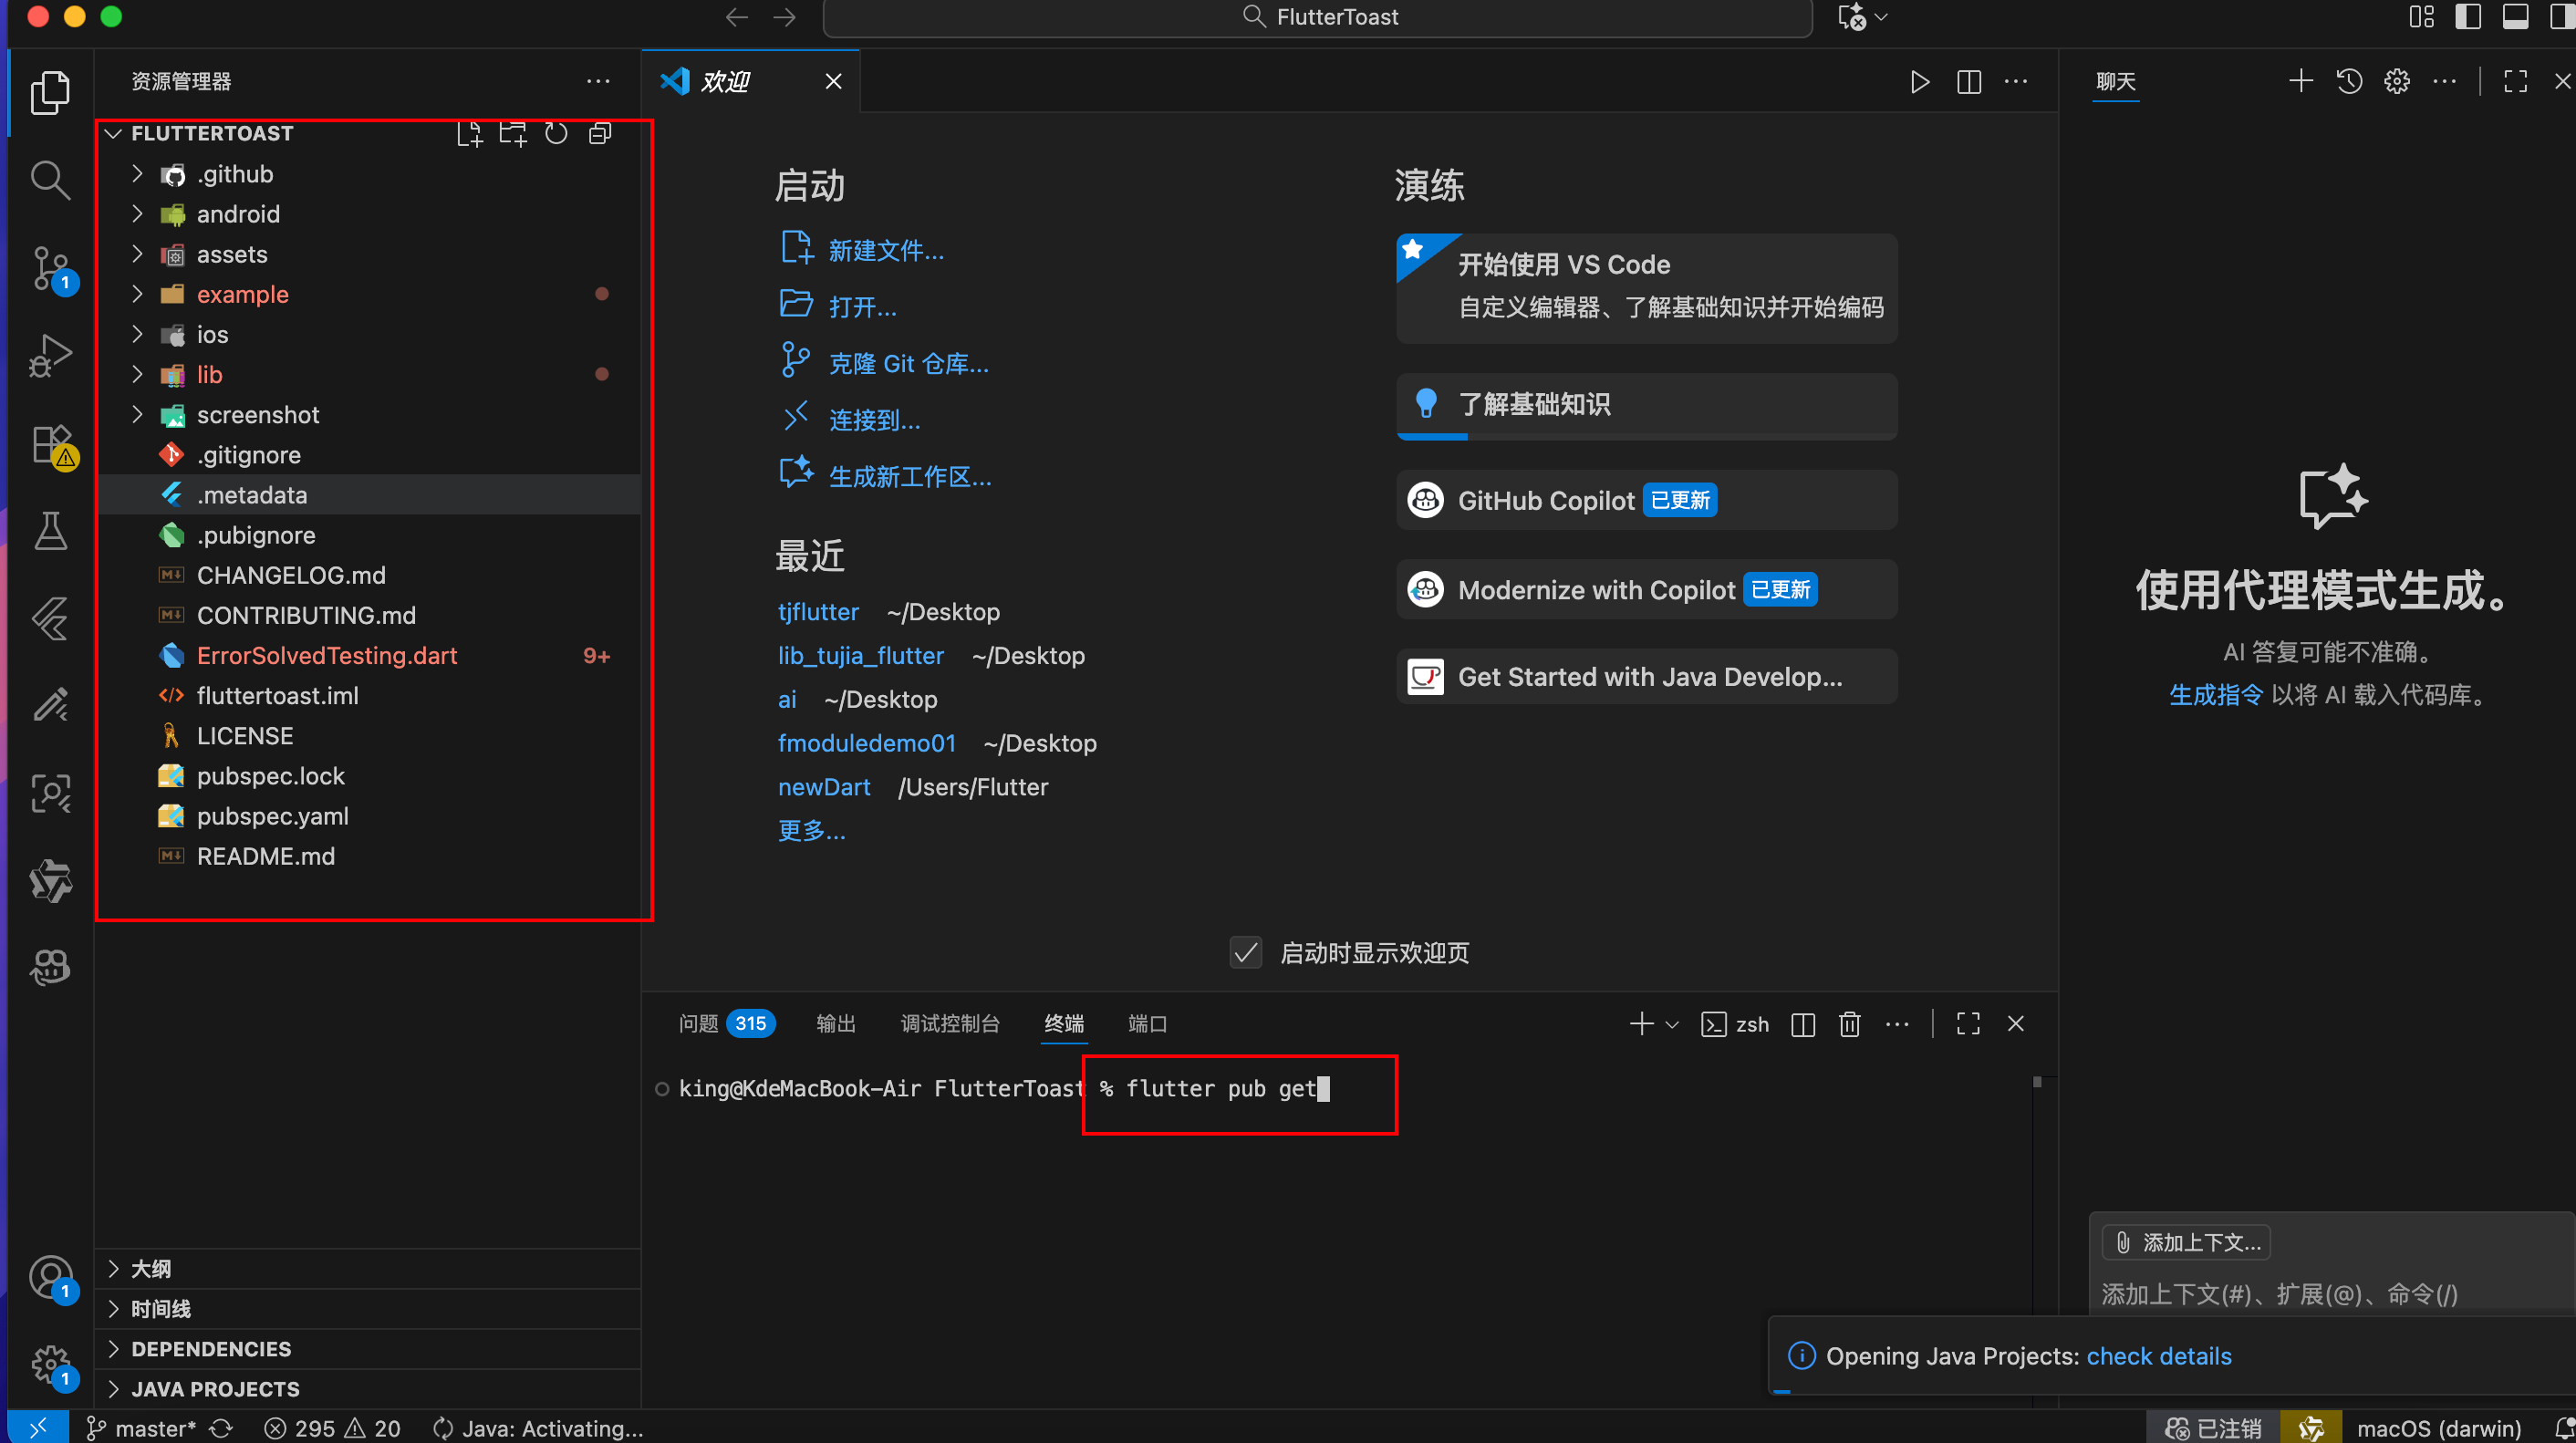
Task: Refresh the explorer file tree
Action: click(x=556, y=134)
